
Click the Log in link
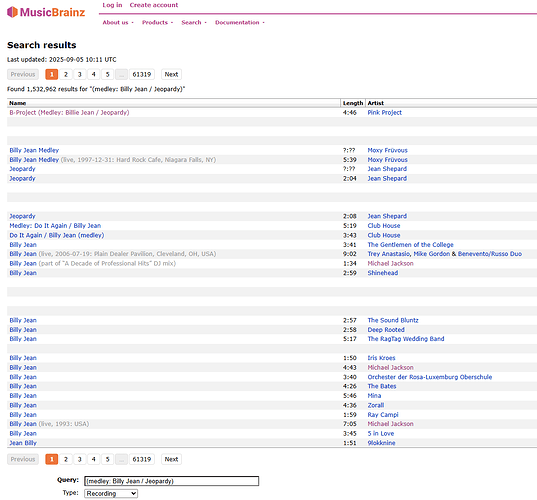coord(112,5)
